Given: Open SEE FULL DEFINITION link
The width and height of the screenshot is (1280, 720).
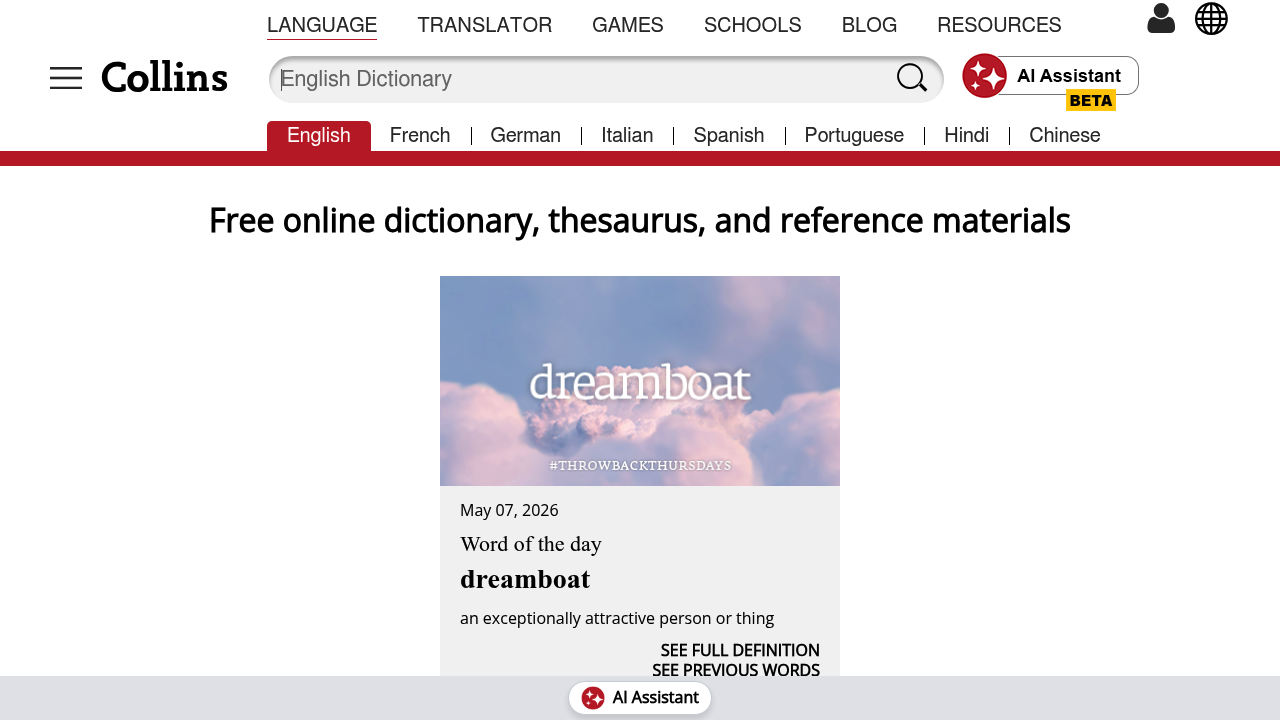Looking at the screenshot, I should [740, 651].
